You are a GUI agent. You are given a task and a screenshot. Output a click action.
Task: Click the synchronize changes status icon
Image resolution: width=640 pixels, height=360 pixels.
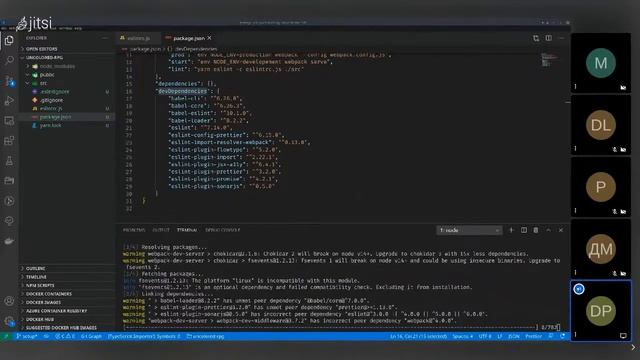pyautogui.click(x=46, y=337)
